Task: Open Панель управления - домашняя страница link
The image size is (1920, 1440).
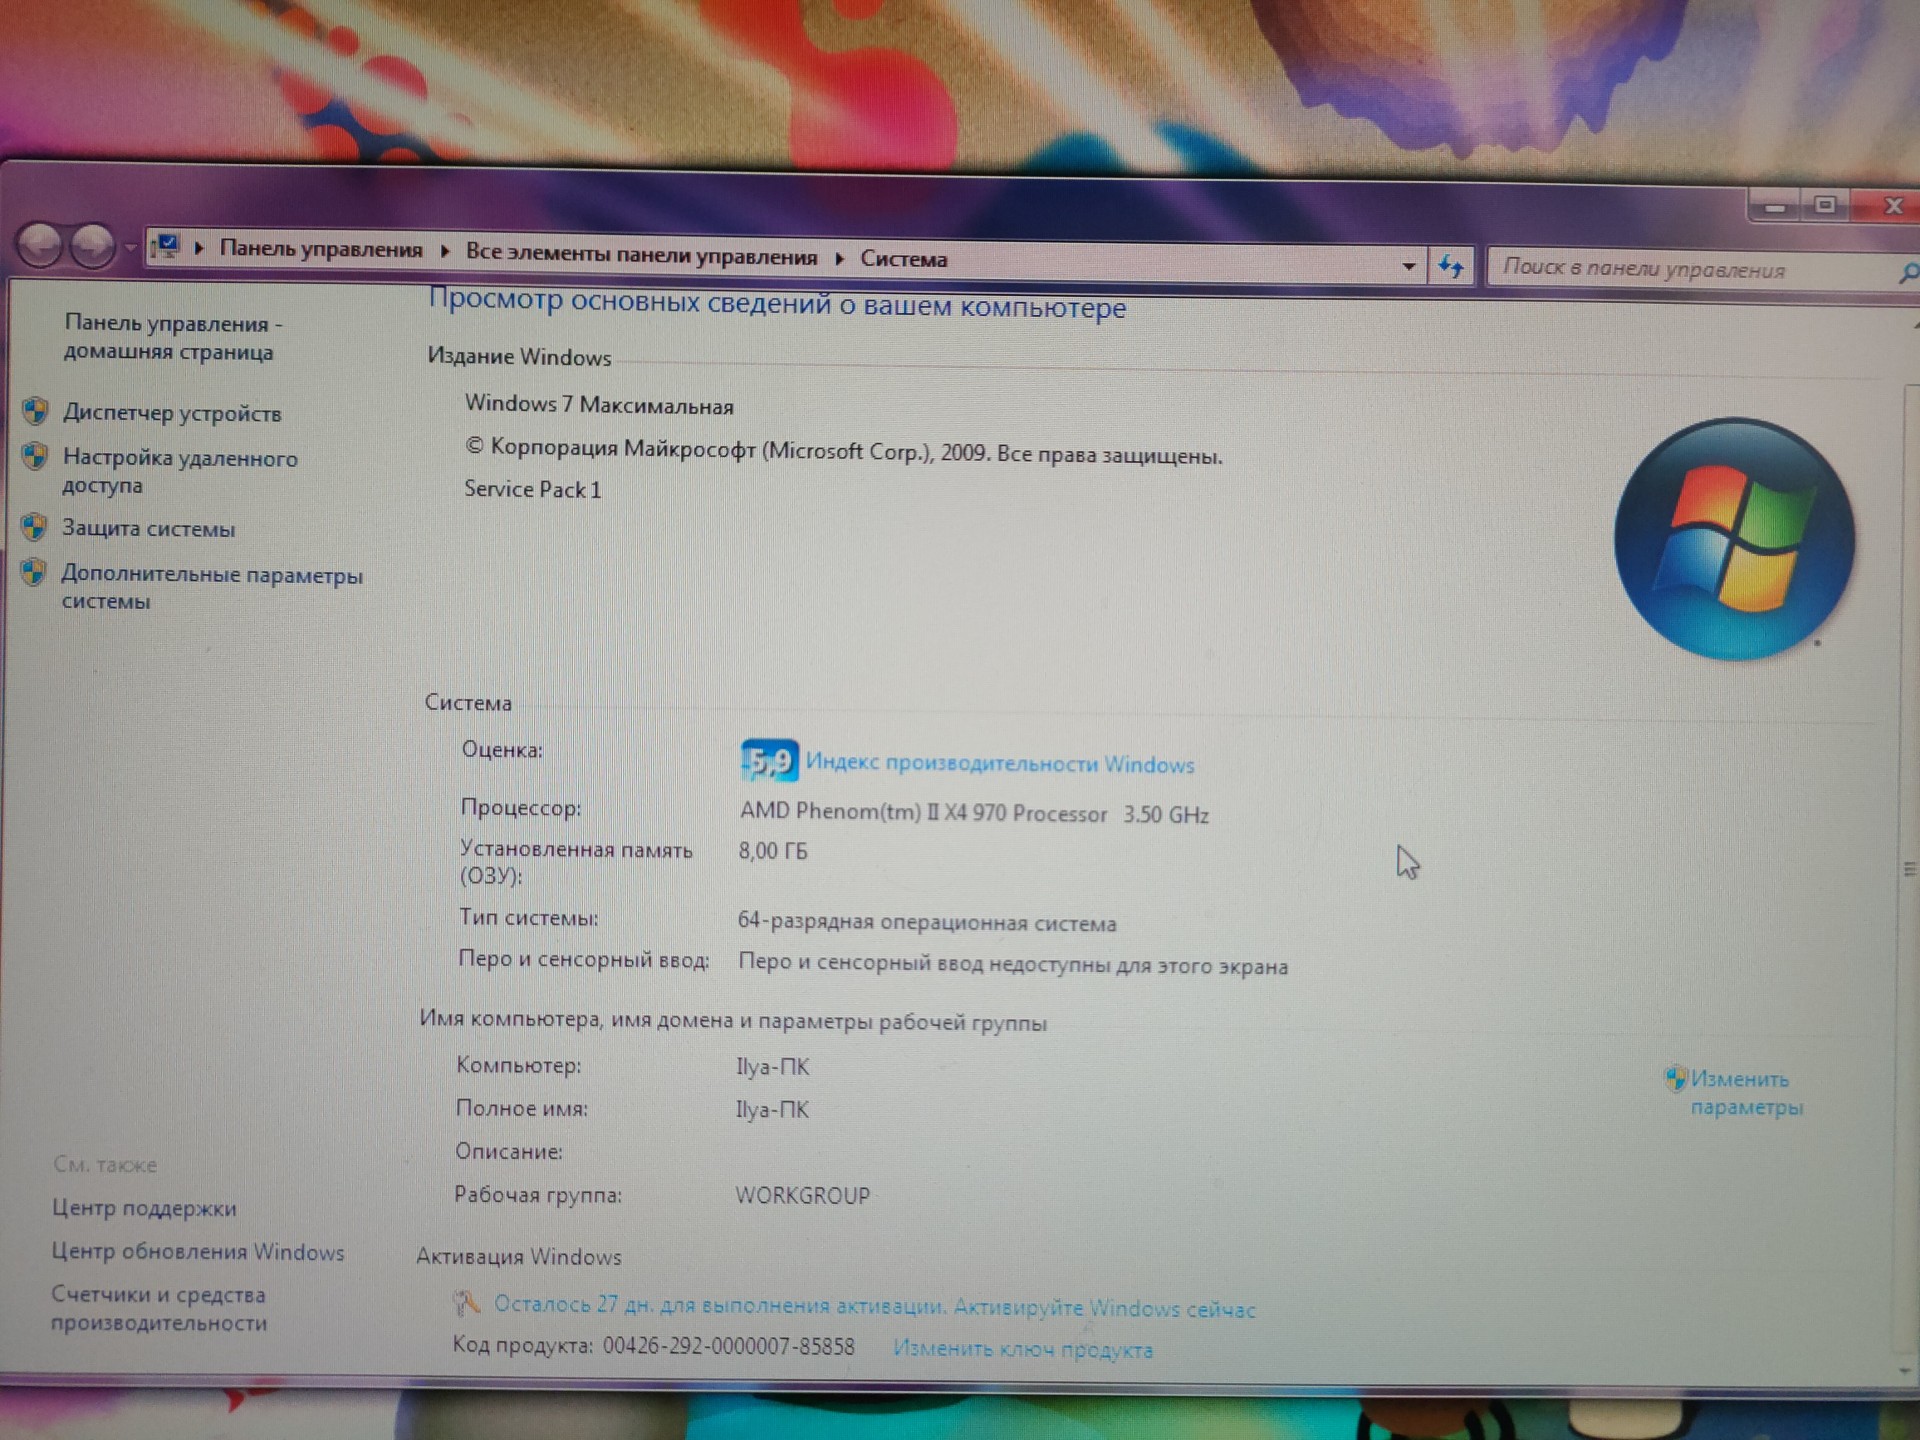Action: click(172, 337)
